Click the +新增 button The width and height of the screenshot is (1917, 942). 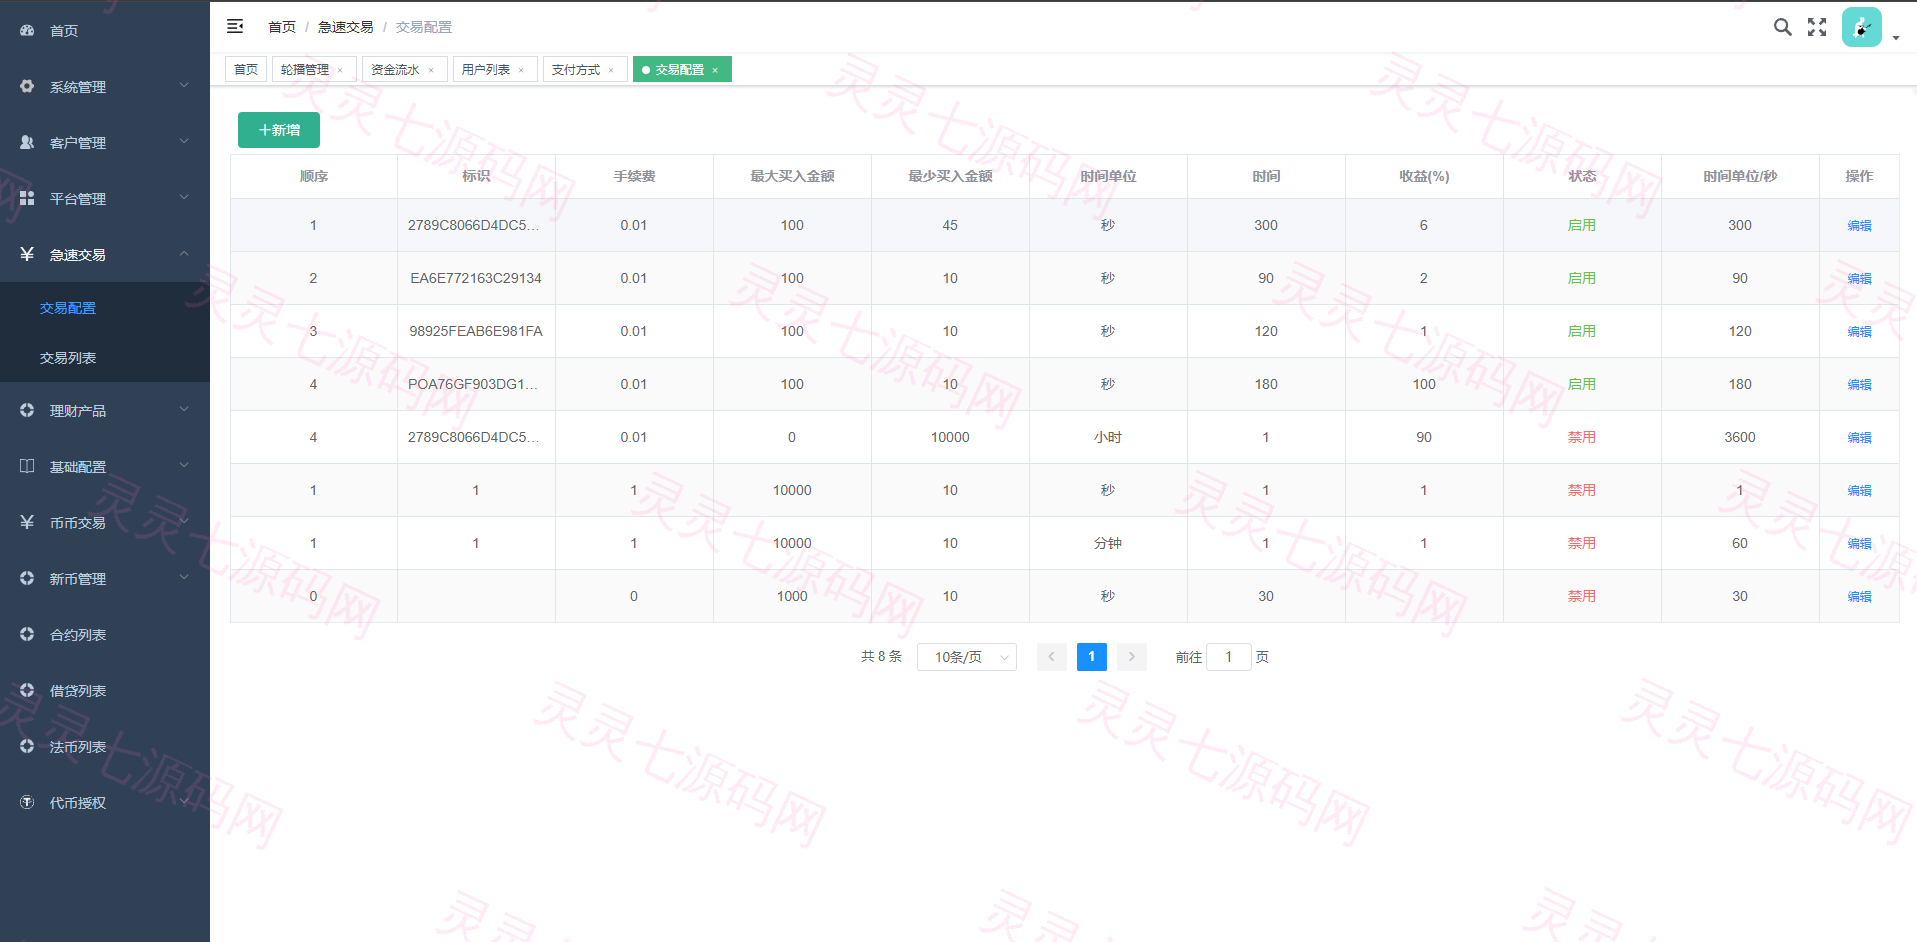tap(279, 130)
